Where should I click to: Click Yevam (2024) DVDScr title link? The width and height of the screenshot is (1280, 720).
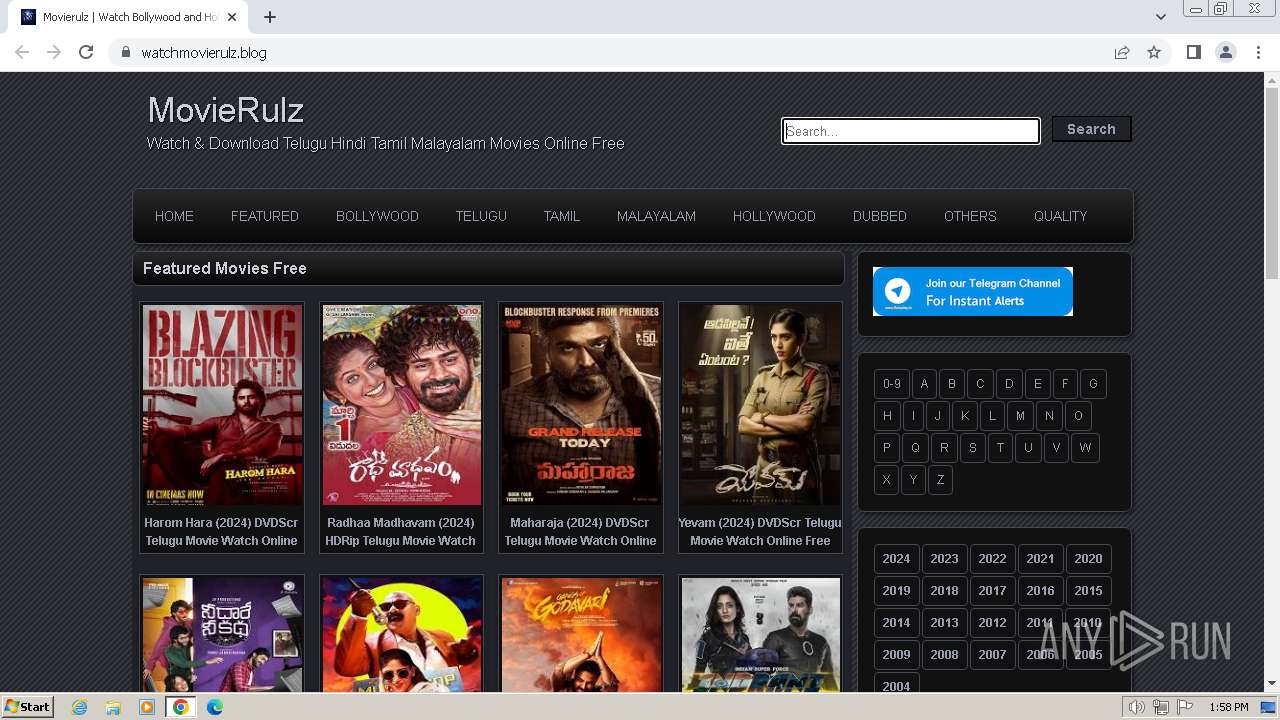(x=760, y=532)
